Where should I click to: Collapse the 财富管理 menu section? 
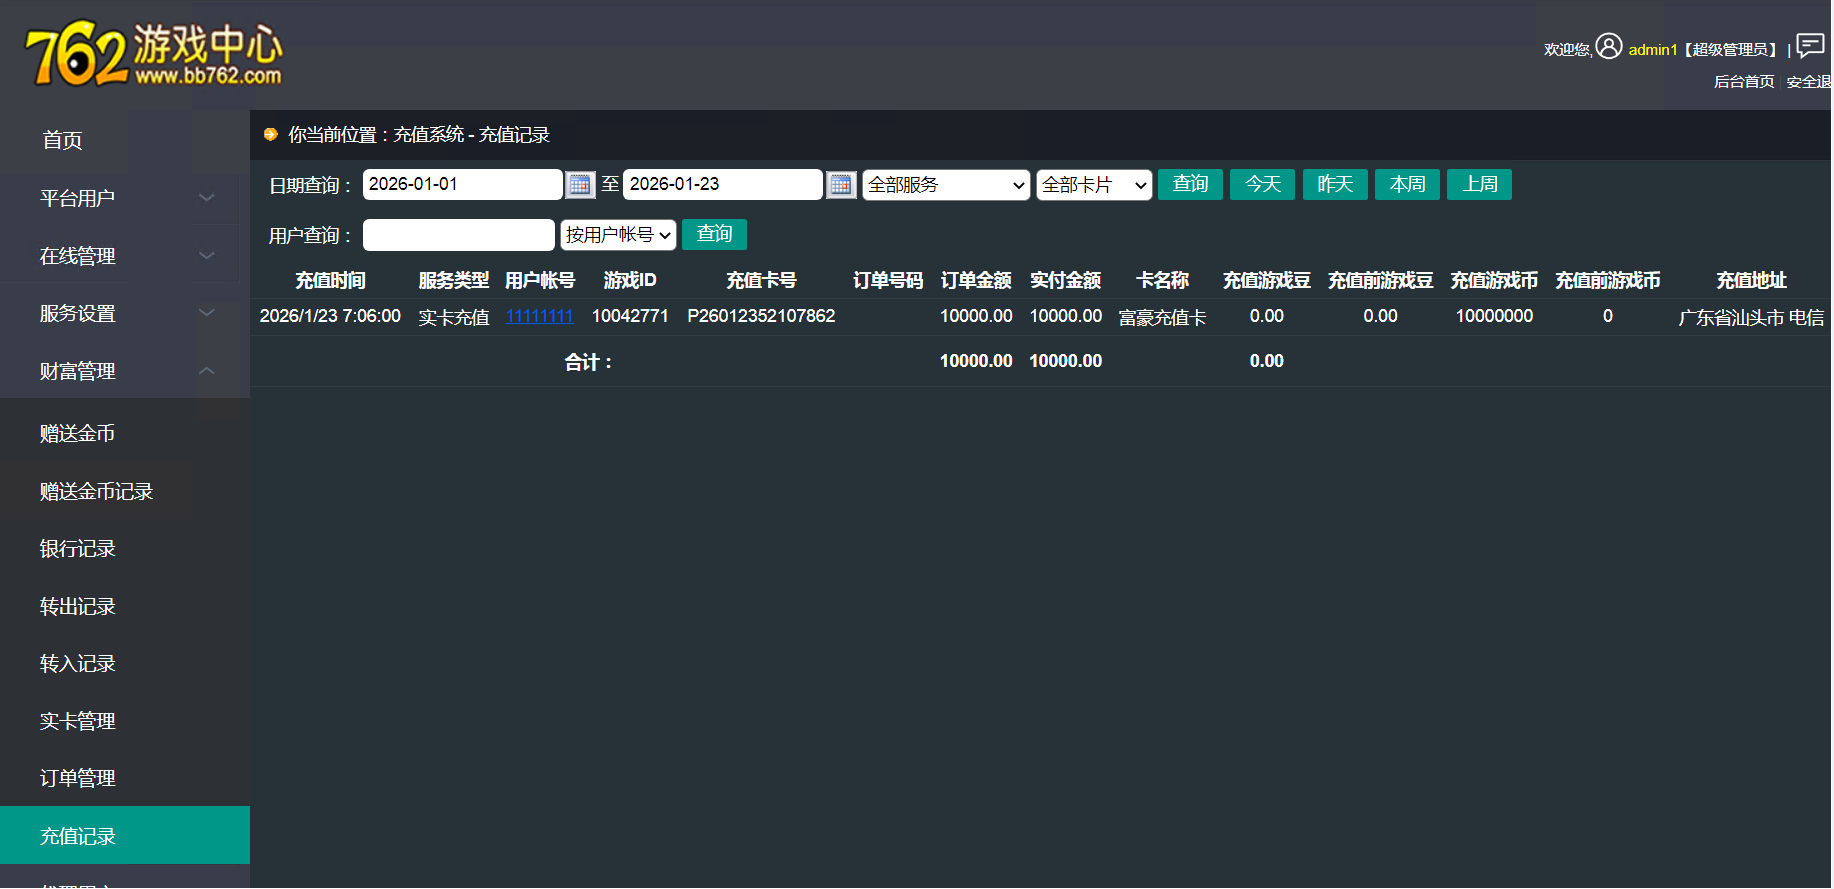(x=125, y=371)
